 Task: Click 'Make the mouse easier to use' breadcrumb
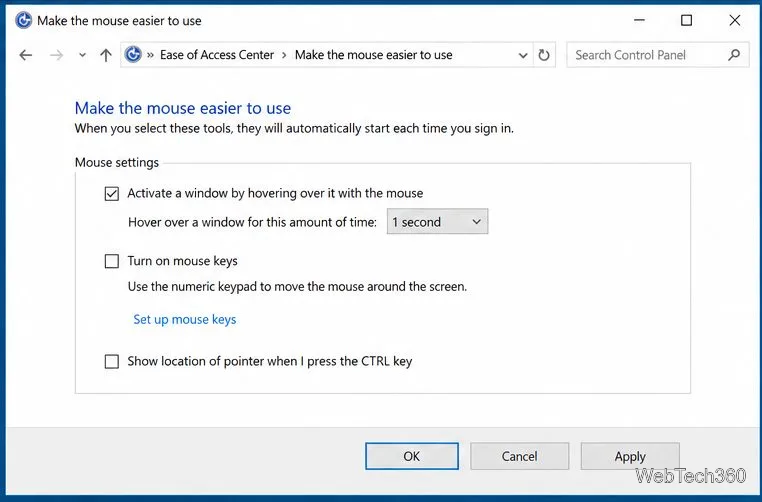[373, 55]
